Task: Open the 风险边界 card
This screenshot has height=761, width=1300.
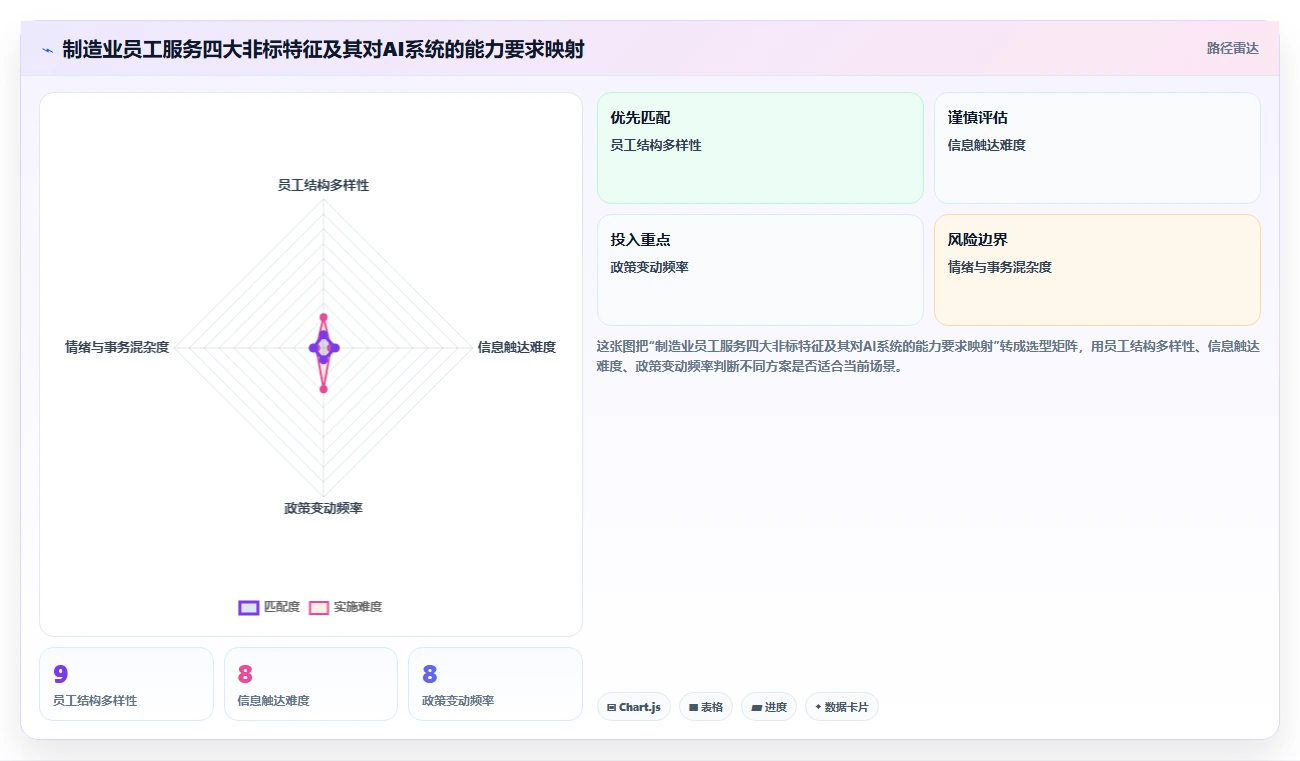Action: coord(1097,270)
